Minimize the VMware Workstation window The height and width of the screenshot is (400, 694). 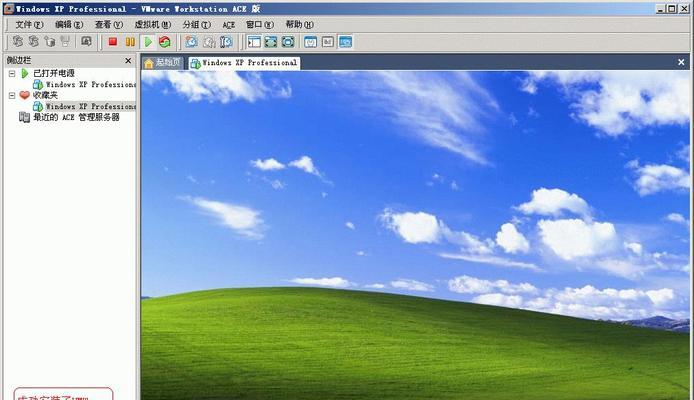pyautogui.click(x=661, y=8)
